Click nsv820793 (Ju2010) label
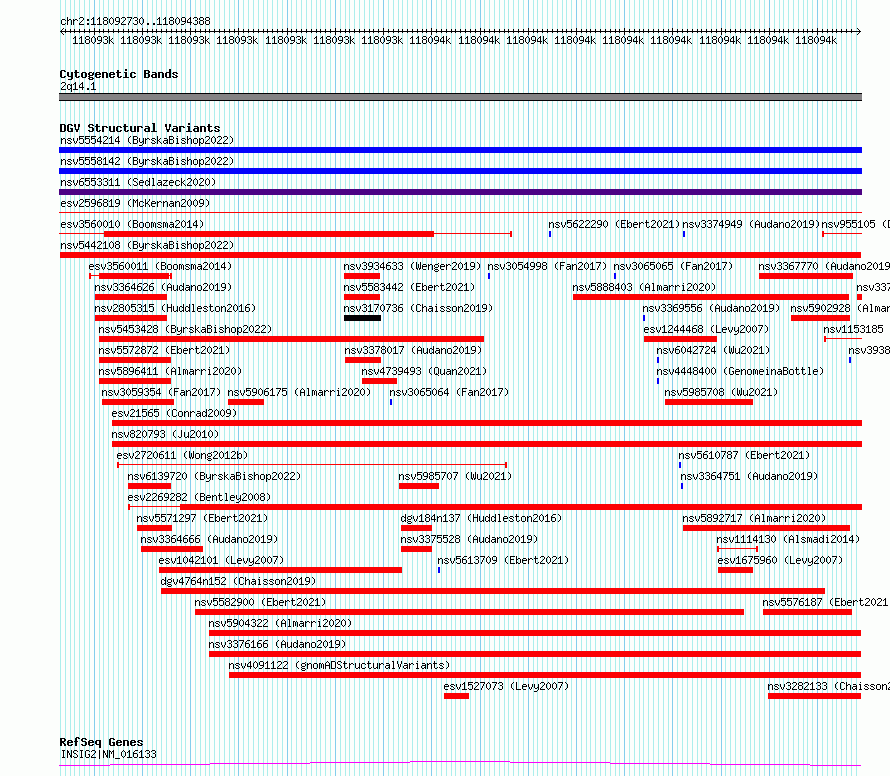890x776 pixels. [165, 434]
